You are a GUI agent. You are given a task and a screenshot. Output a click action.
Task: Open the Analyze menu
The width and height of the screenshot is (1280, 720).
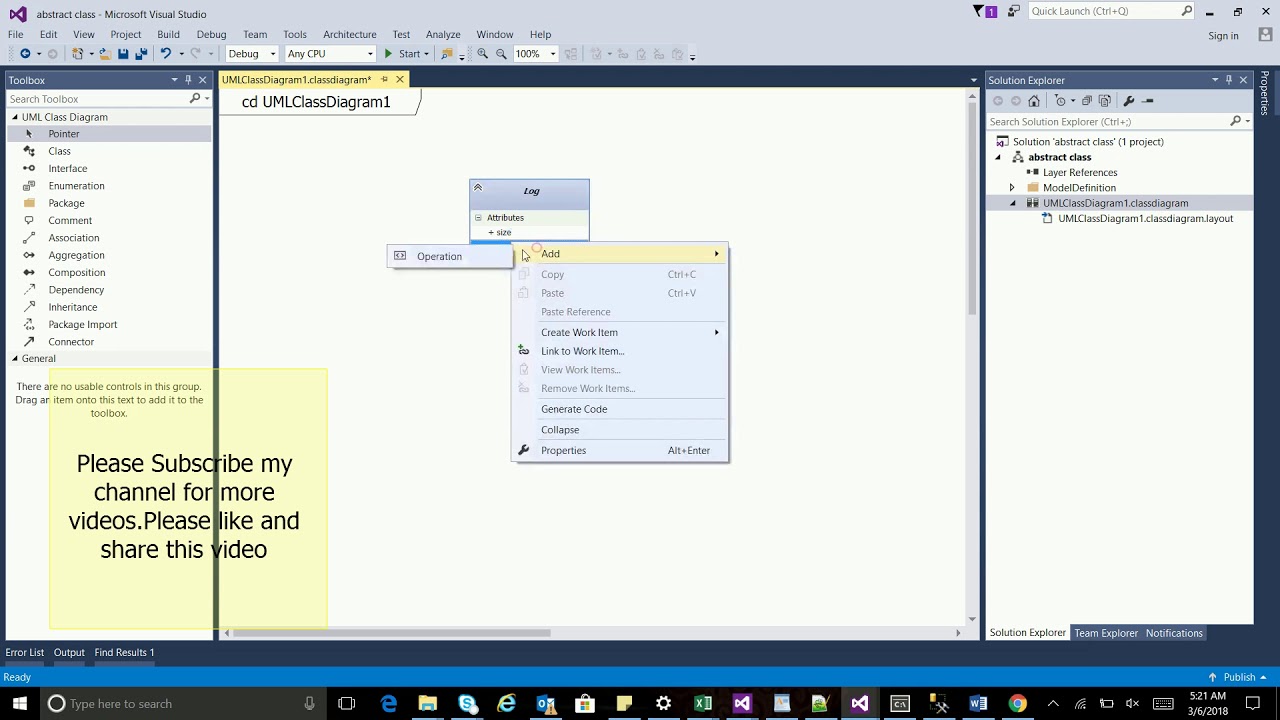443,34
